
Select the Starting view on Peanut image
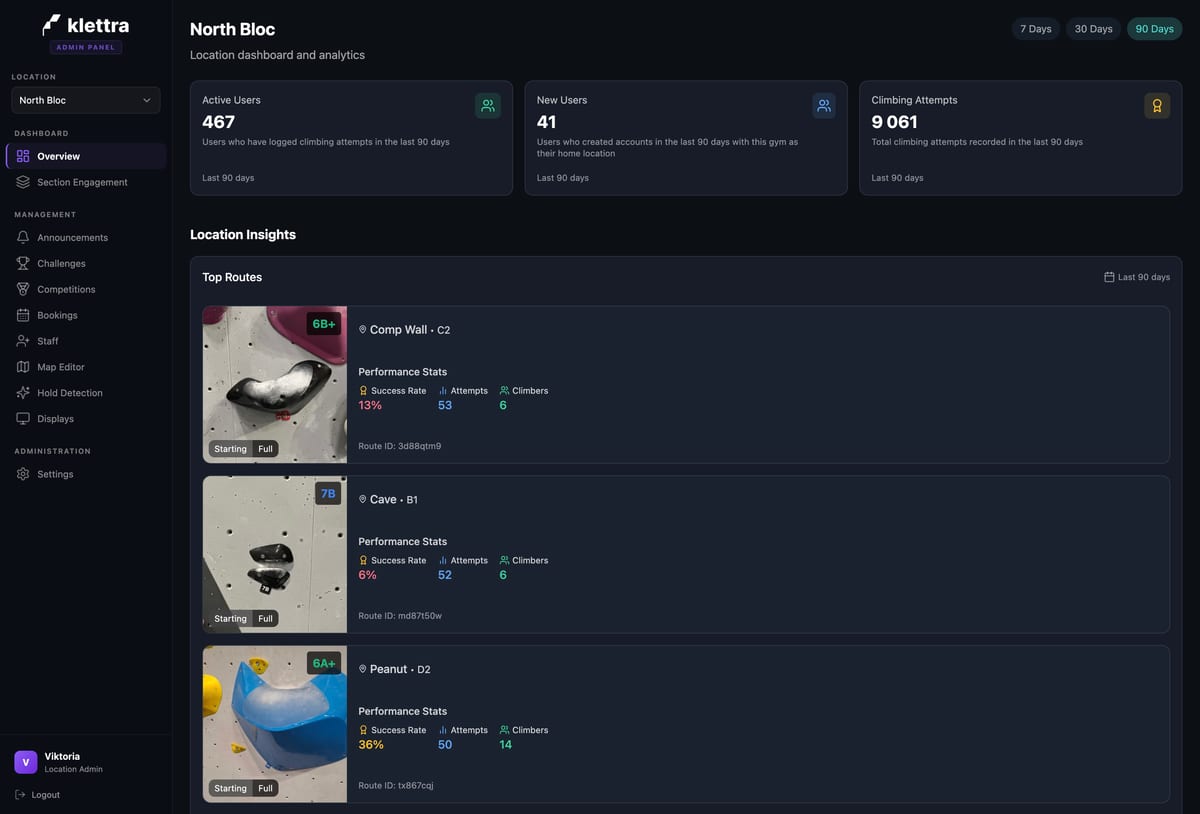point(230,789)
